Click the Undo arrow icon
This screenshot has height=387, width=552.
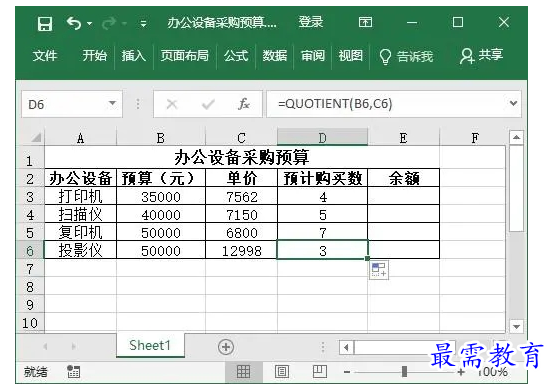click(74, 24)
